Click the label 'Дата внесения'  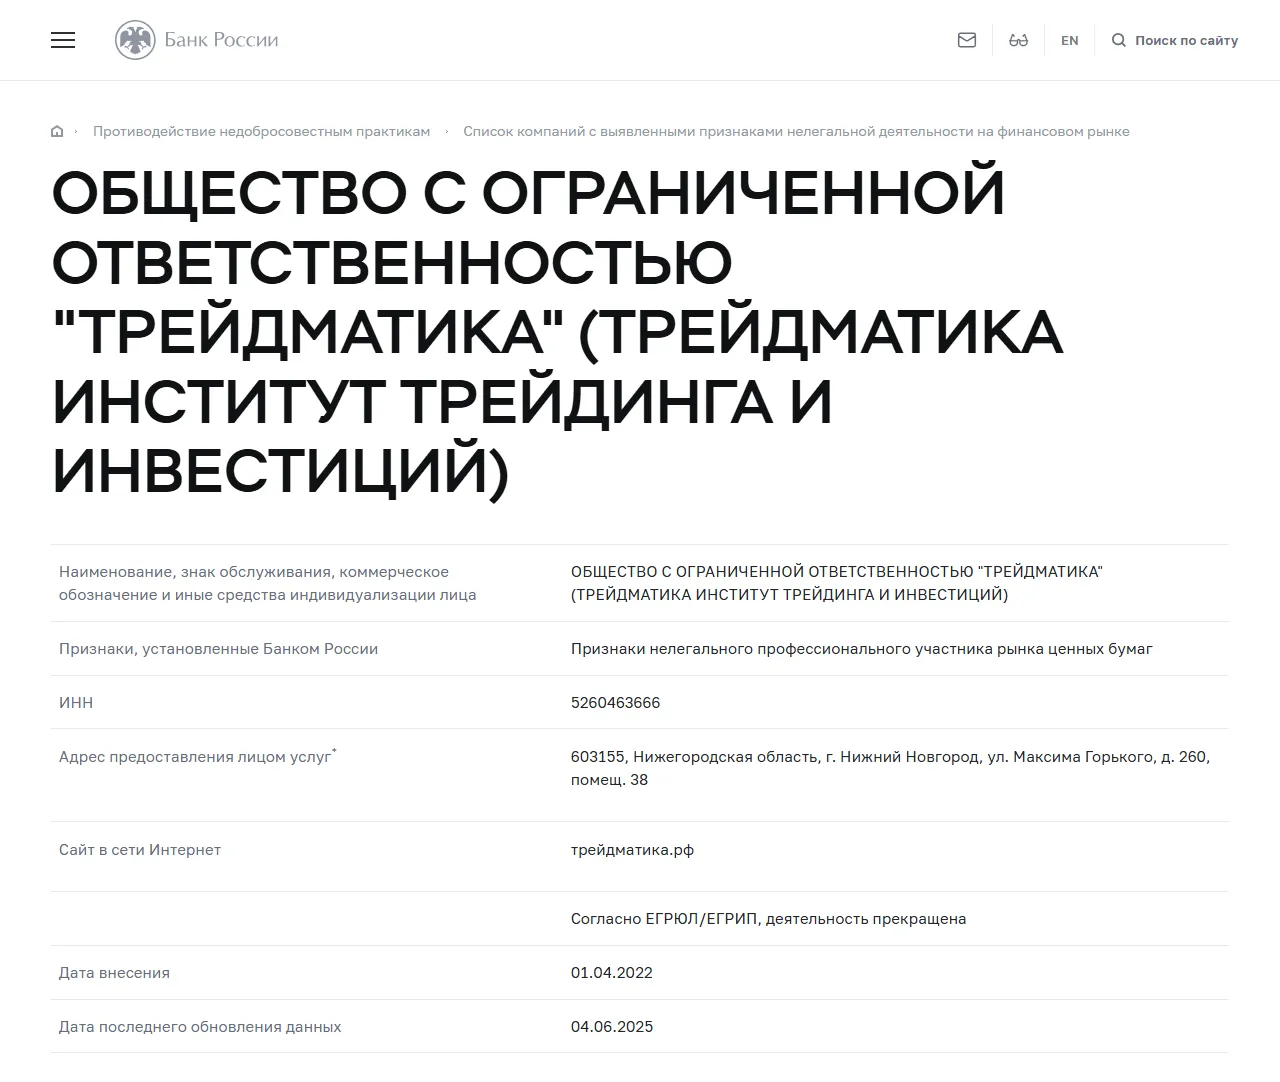point(114,973)
